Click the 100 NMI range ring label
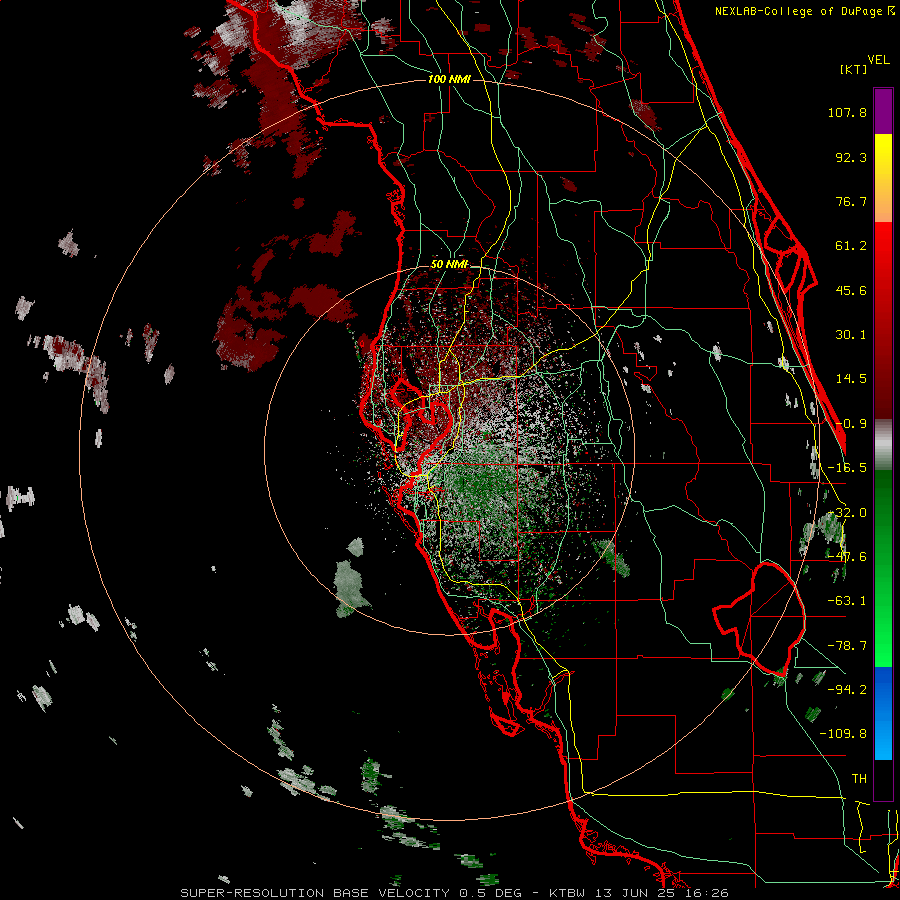This screenshot has width=900, height=900. 449,79
